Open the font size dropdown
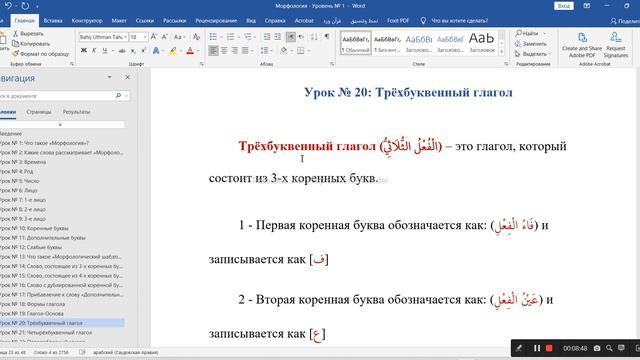The height and width of the screenshot is (360, 640). 144,37
